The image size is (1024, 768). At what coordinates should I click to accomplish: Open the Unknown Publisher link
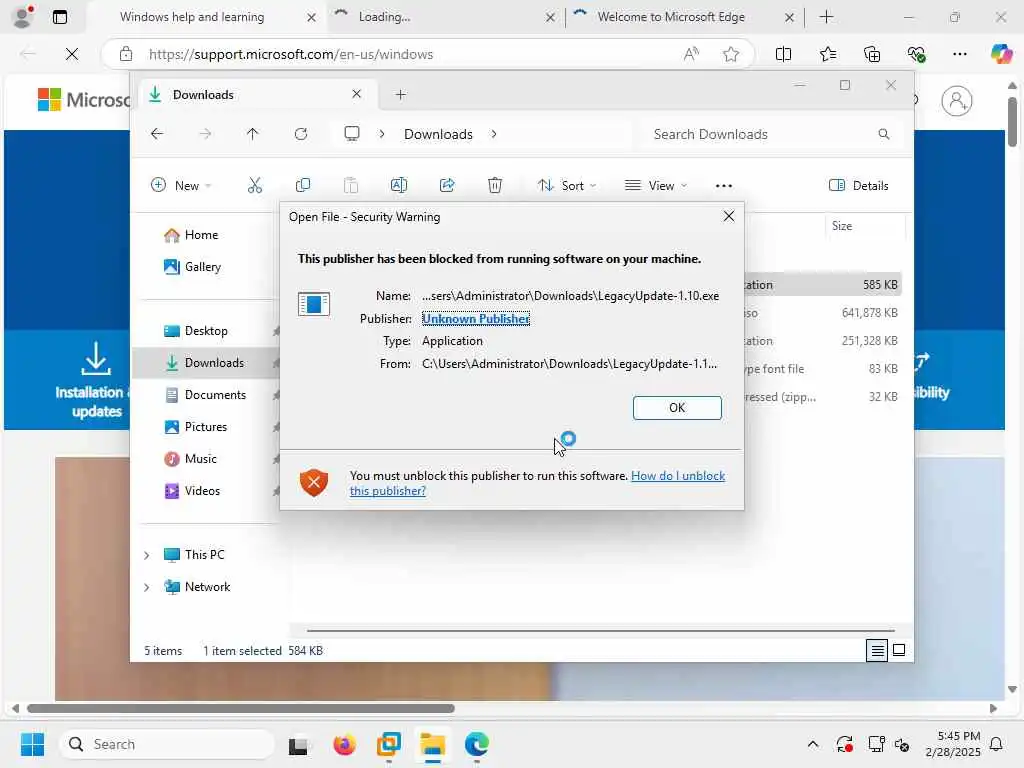pyautogui.click(x=475, y=319)
